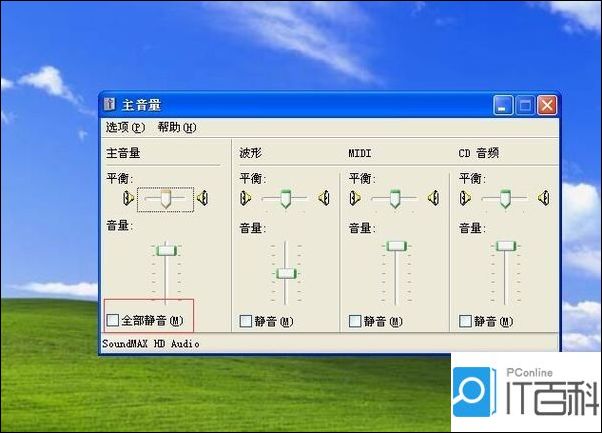This screenshot has height=433, width=602.
Task: Click the CD 音频 column heading
Action: [479, 153]
